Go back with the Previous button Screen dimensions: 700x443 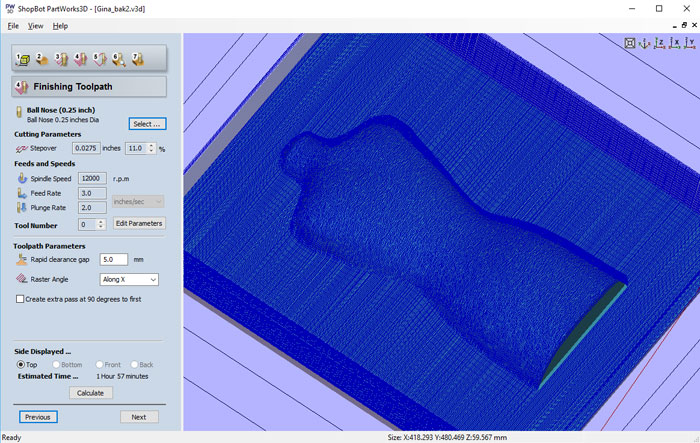tap(38, 417)
